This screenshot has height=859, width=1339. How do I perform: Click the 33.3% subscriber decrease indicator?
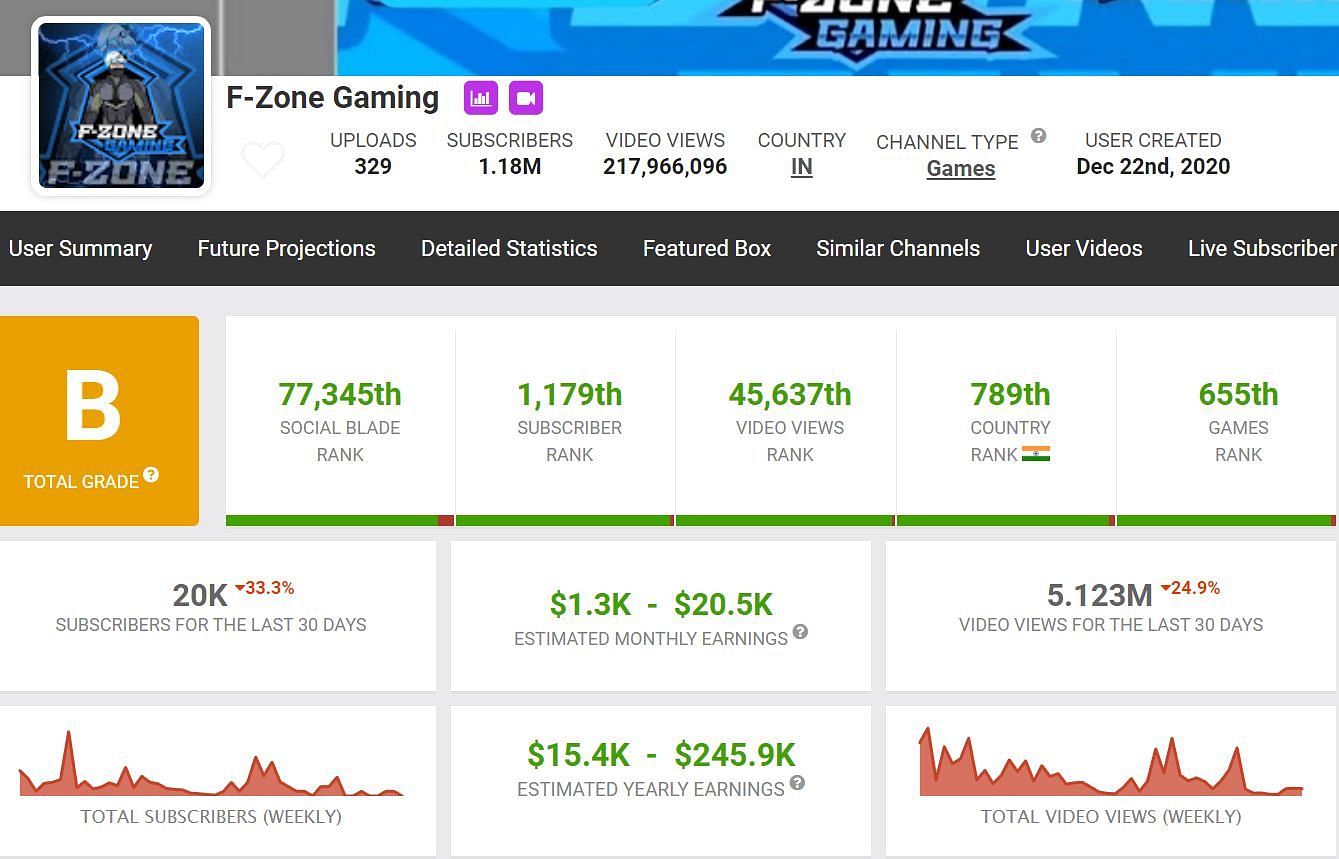point(265,588)
